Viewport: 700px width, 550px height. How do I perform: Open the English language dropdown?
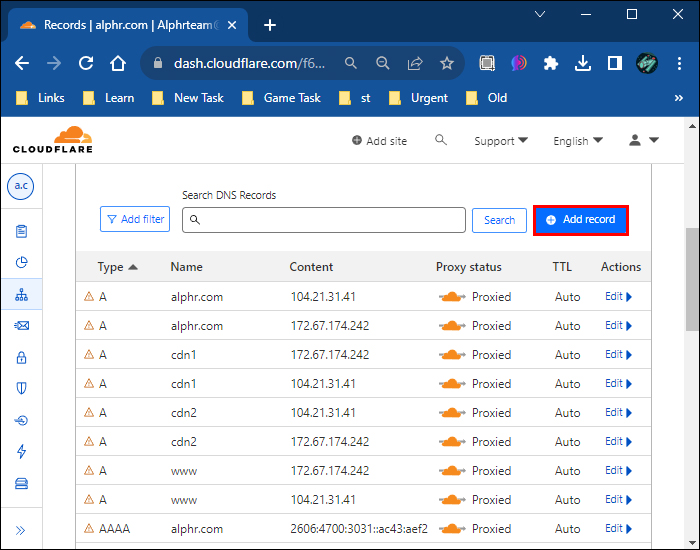point(578,141)
